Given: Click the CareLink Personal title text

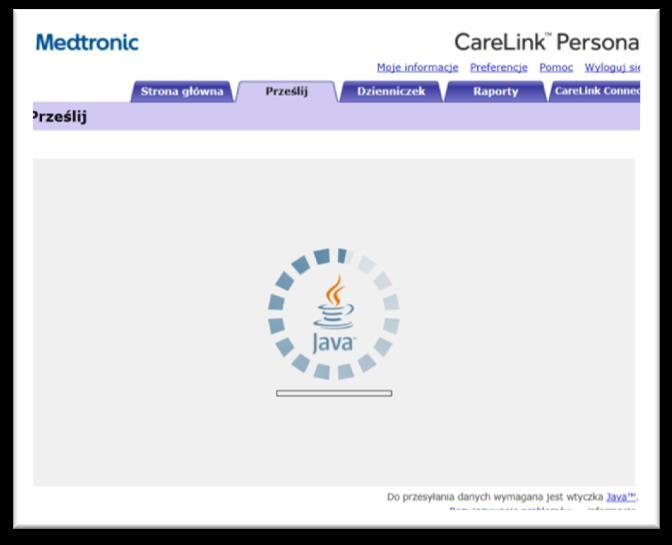Looking at the screenshot, I should coord(547,42).
